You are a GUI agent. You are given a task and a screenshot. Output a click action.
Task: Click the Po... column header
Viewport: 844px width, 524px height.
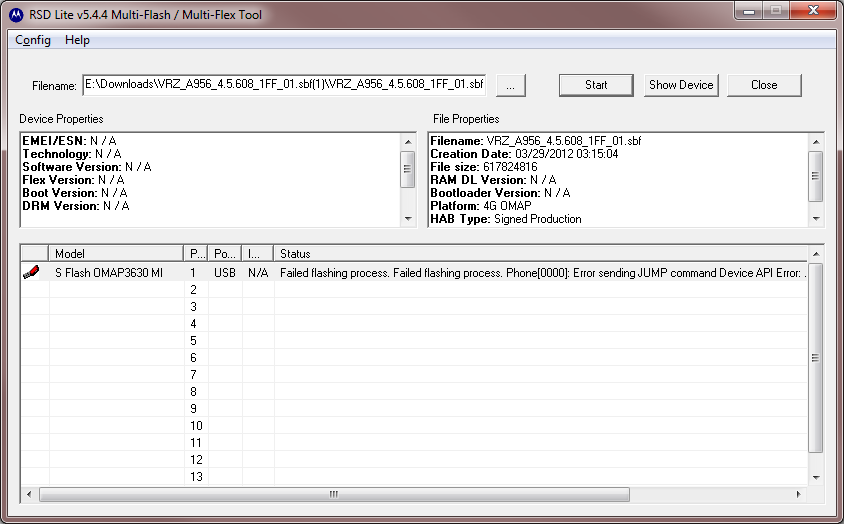[x=225, y=254]
